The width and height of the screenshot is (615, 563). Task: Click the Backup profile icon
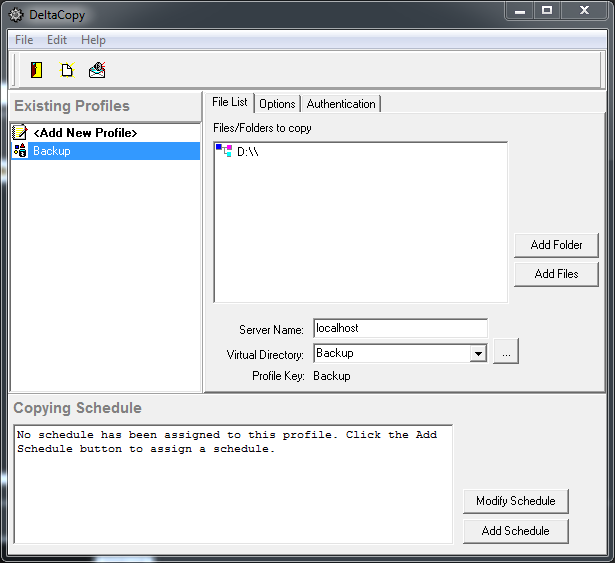pyautogui.click(x=20, y=151)
